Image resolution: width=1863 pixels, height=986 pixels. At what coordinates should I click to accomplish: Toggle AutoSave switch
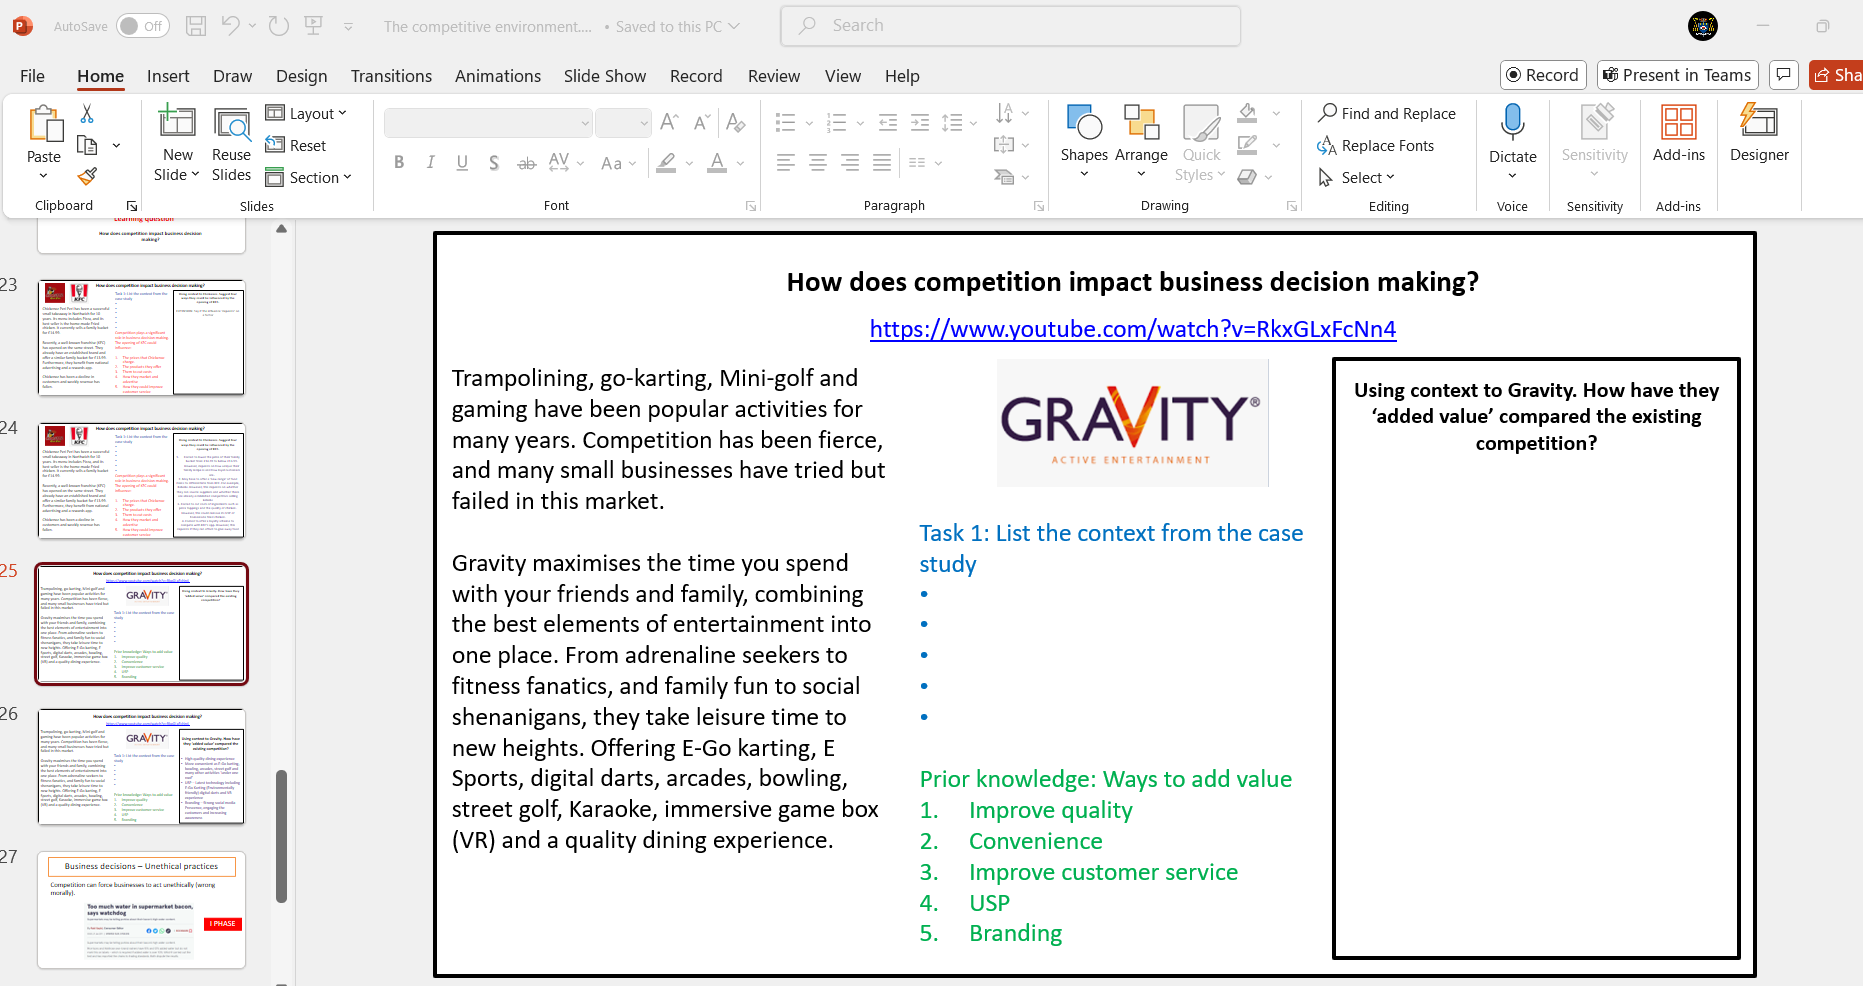(x=142, y=26)
